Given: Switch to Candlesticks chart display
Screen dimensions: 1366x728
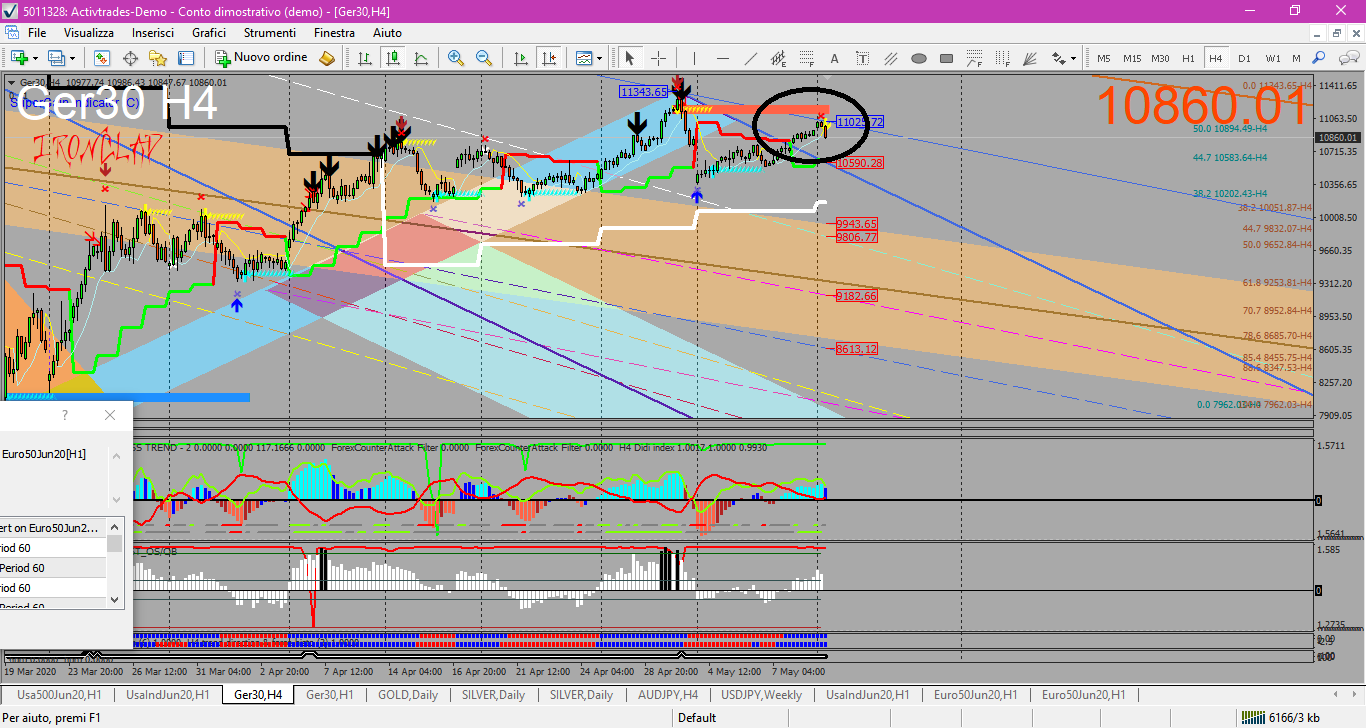Looking at the screenshot, I should click(x=393, y=58).
